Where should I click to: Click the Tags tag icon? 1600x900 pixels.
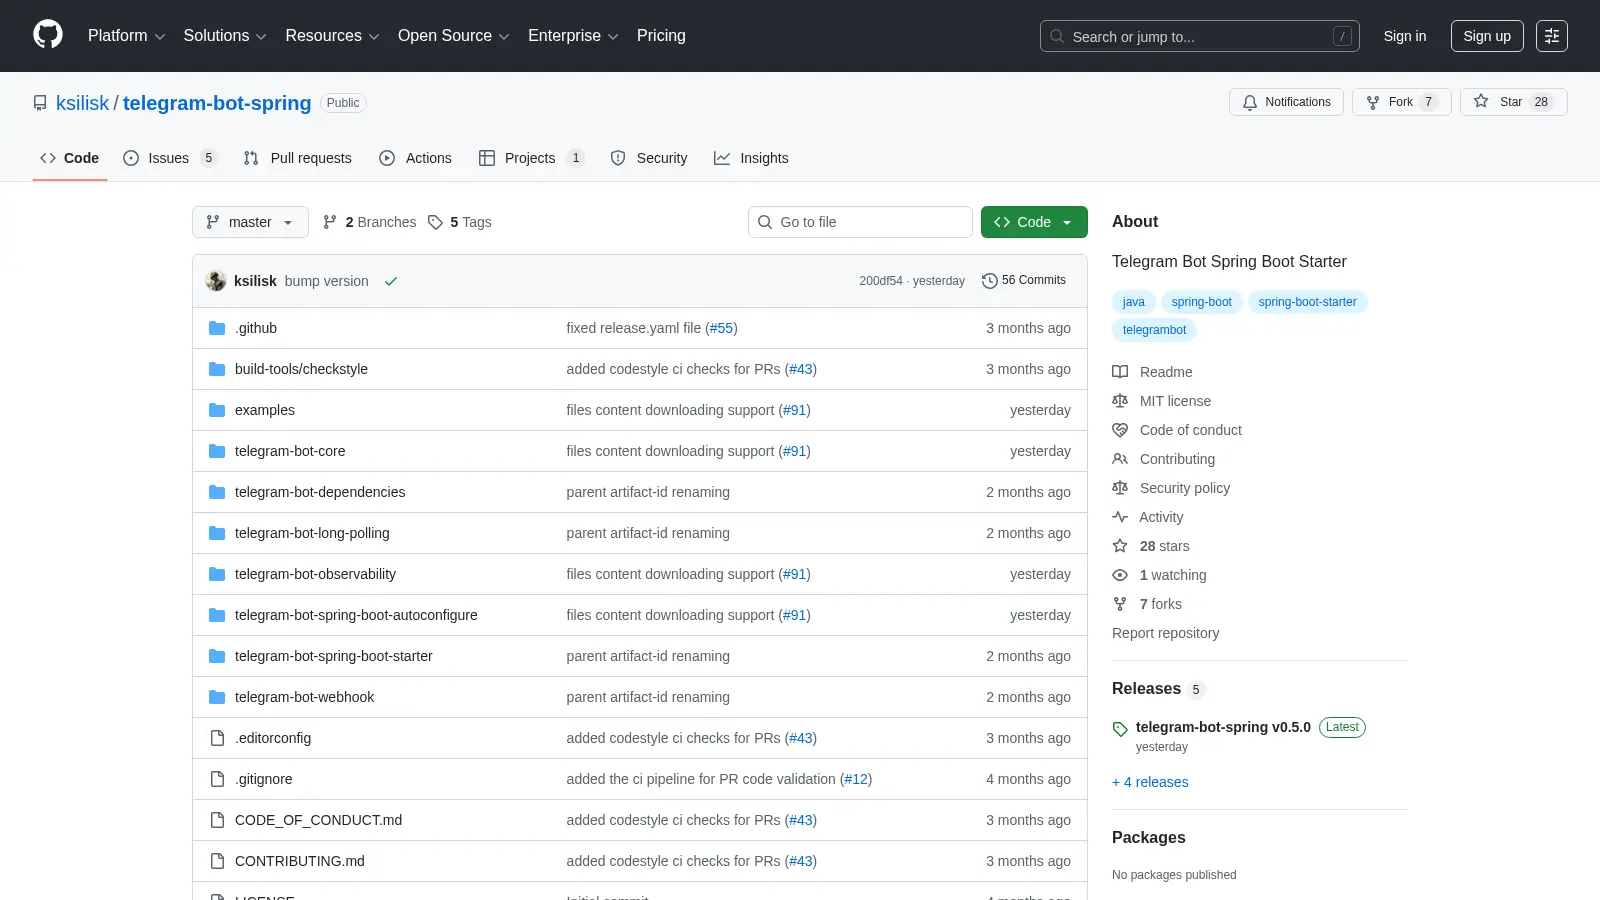pyautogui.click(x=435, y=222)
